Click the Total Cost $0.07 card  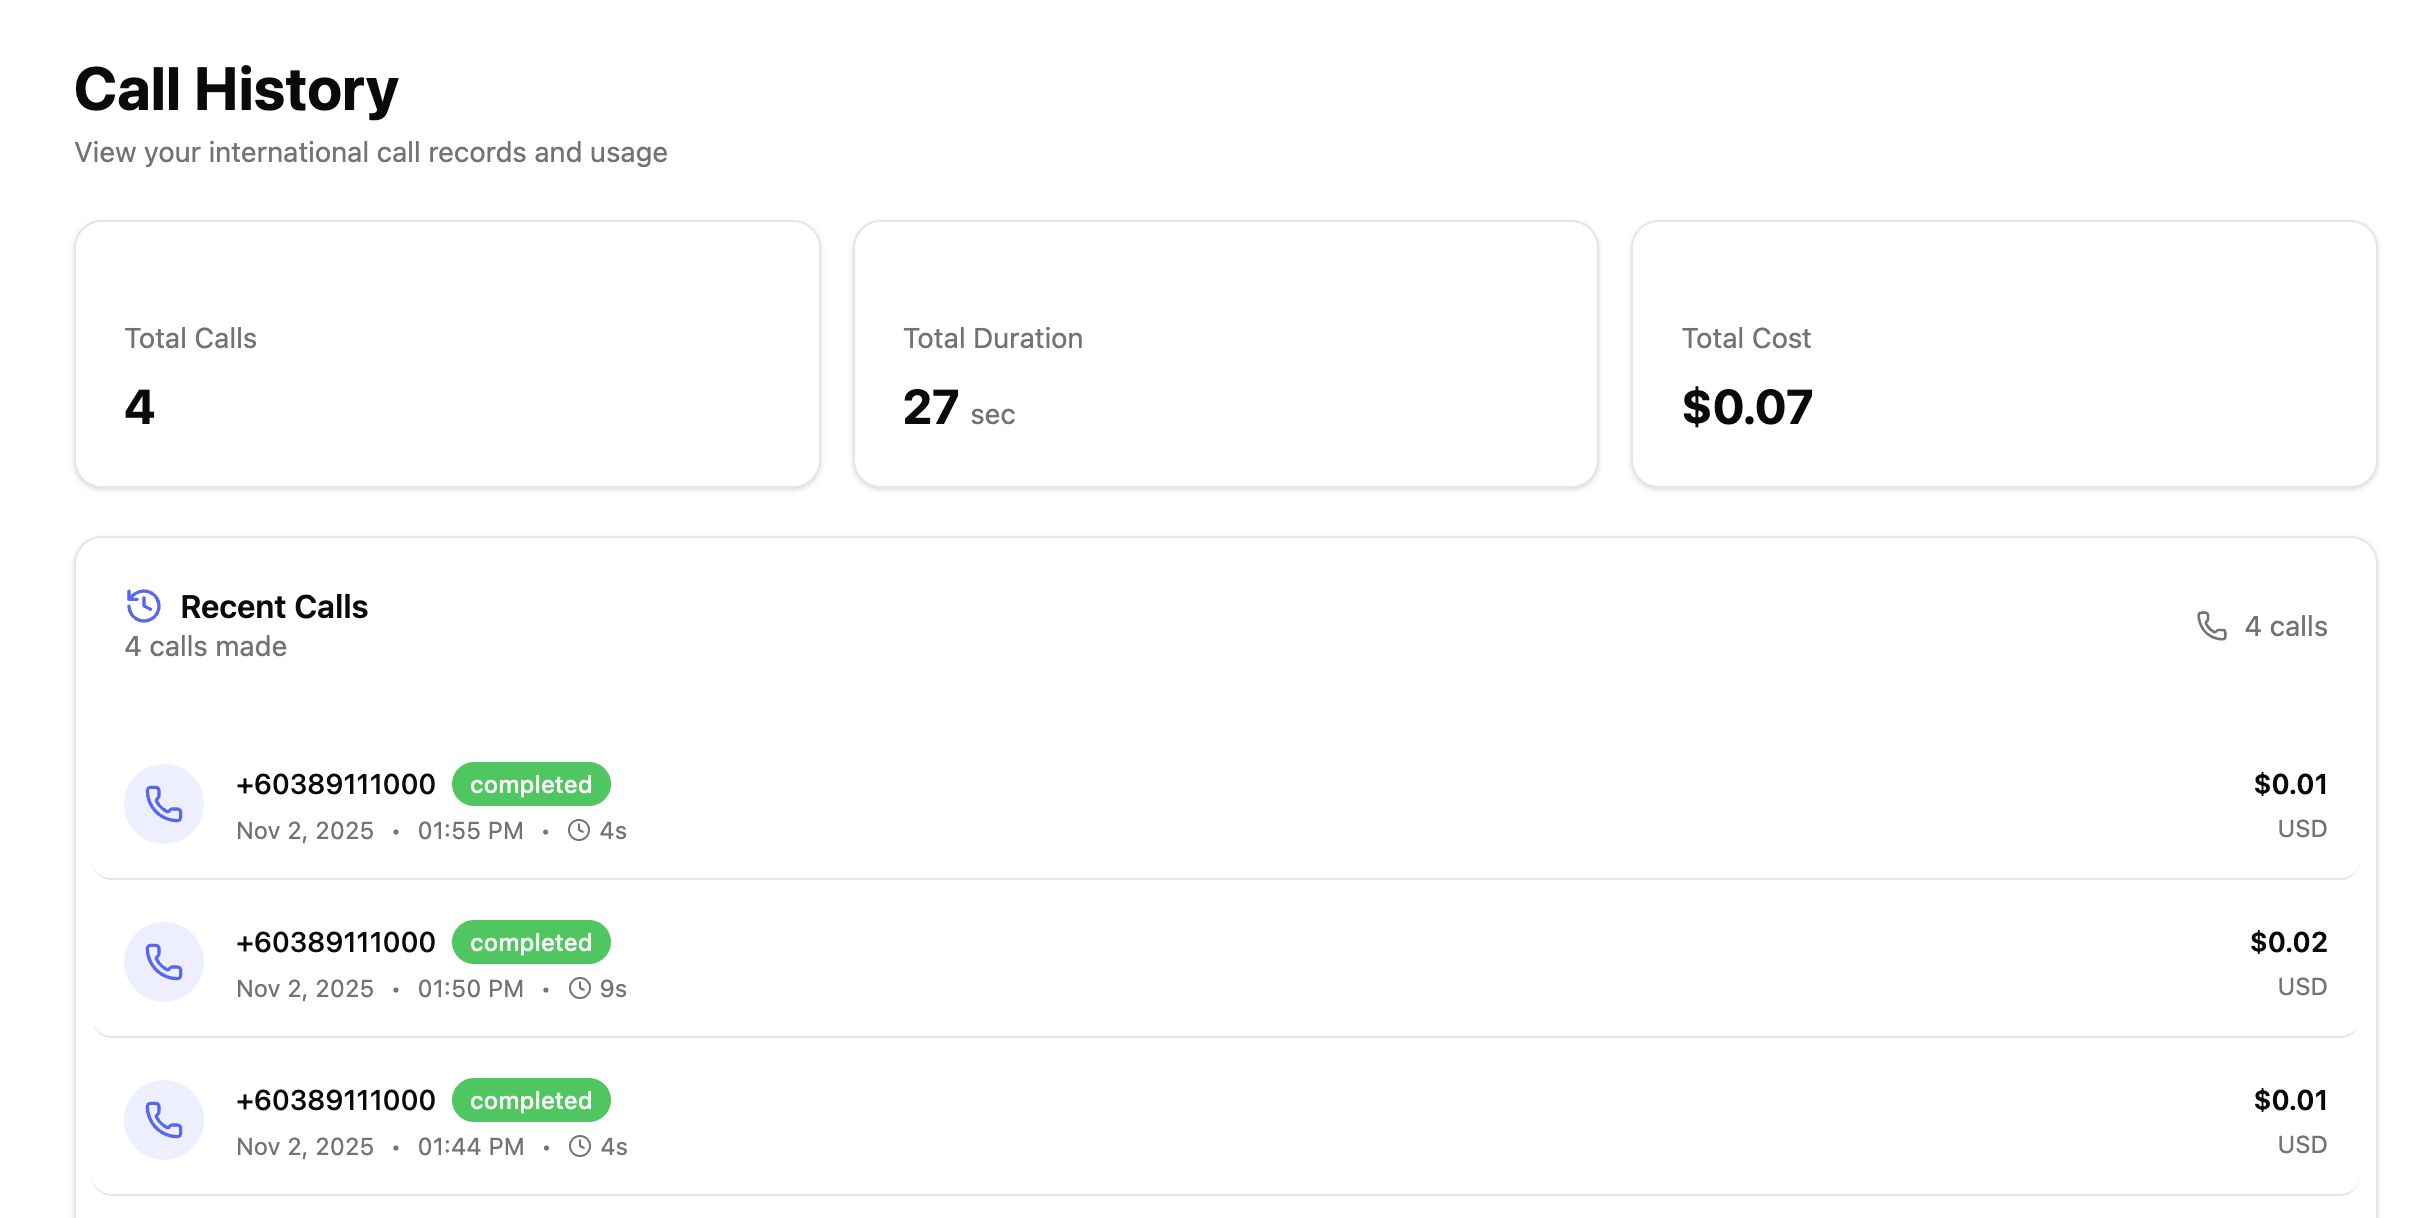[x=2003, y=354]
